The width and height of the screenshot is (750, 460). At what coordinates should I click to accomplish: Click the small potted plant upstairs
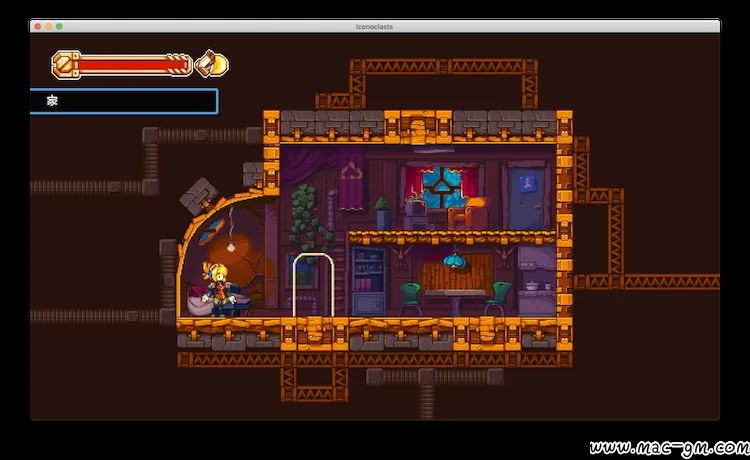pyautogui.click(x=383, y=213)
